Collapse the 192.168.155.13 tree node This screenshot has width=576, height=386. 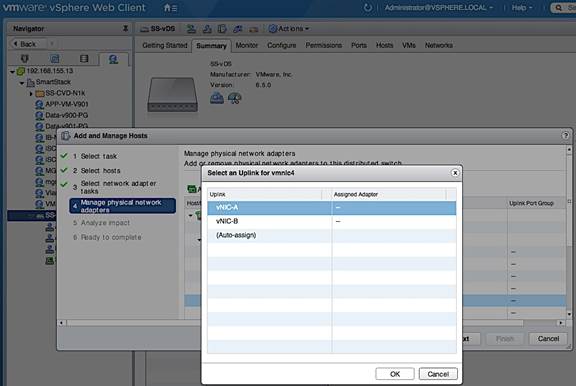pyautogui.click(x=12, y=72)
